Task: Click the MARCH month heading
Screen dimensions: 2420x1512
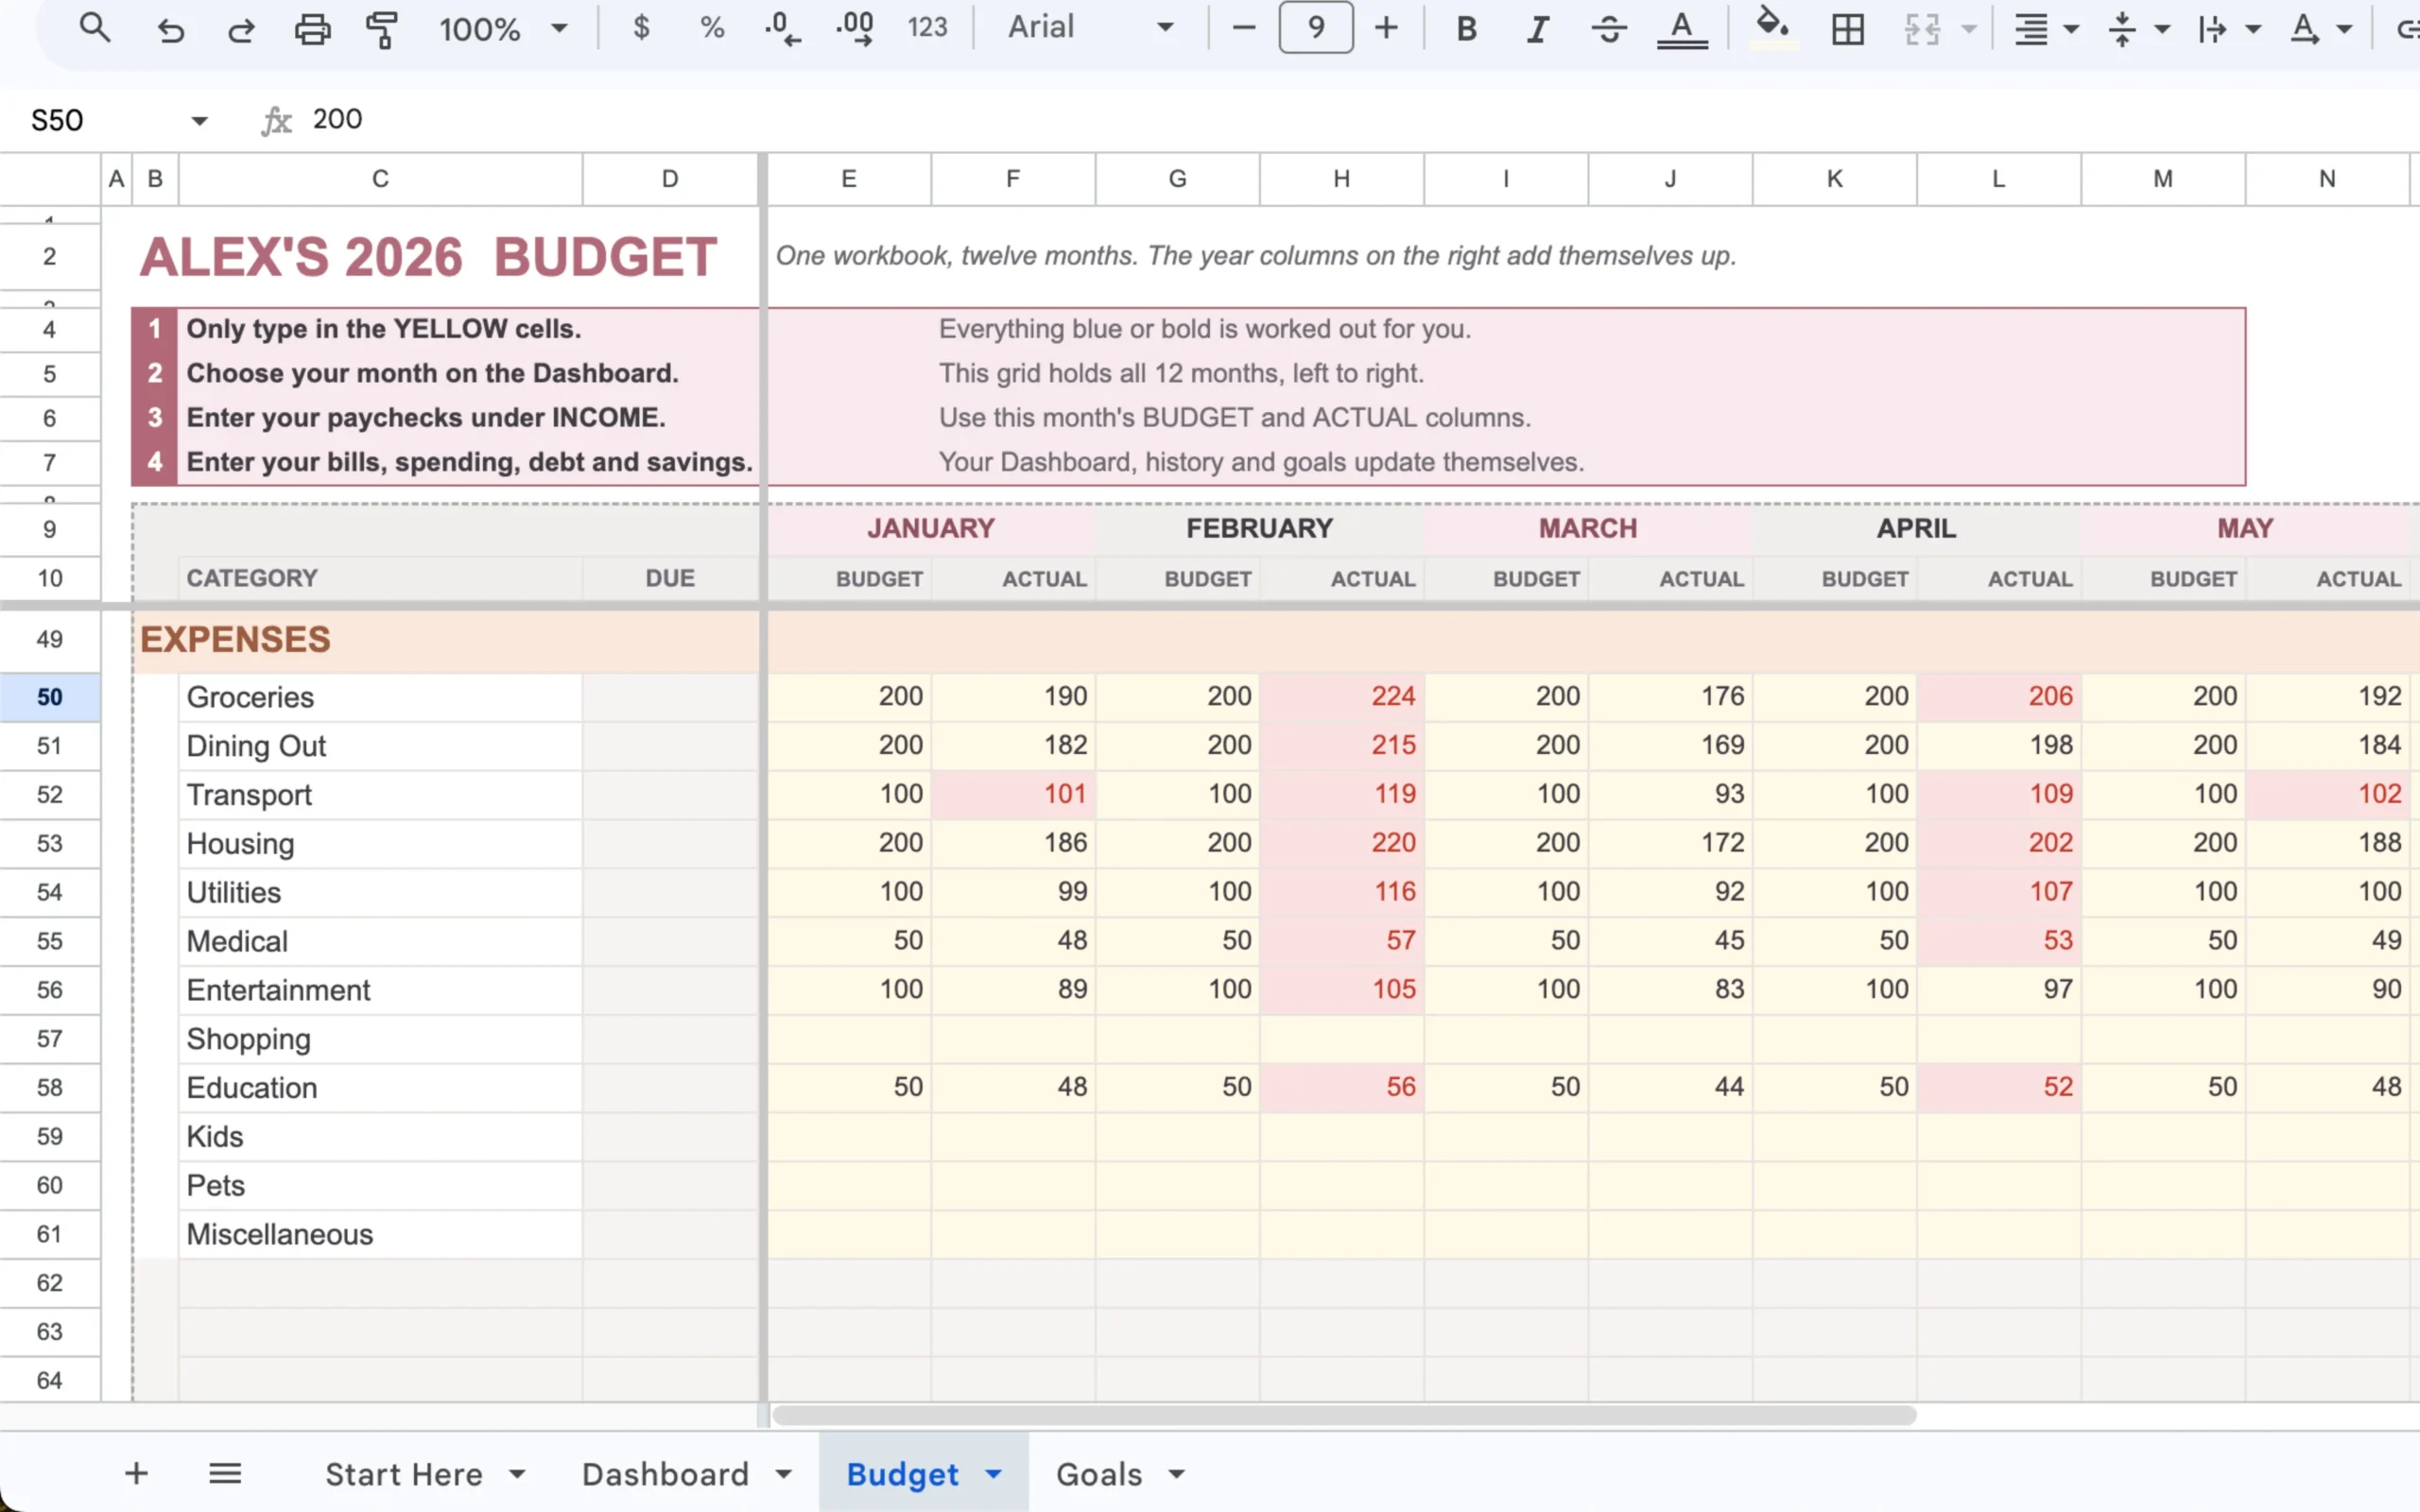Action: pos(1588,528)
